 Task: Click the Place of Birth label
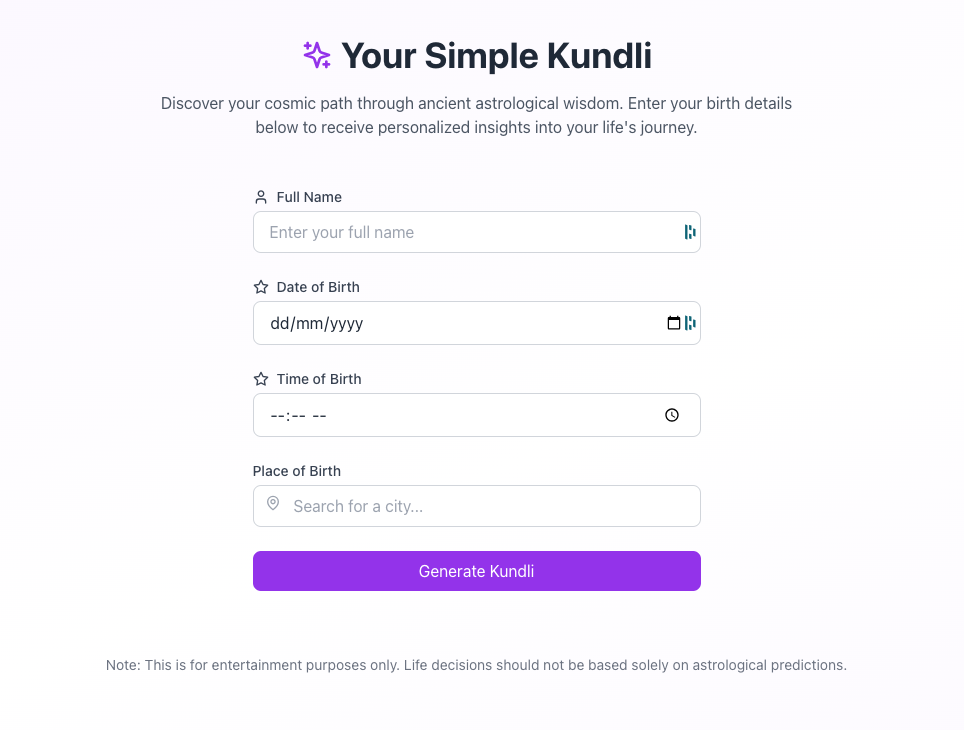[297, 471]
